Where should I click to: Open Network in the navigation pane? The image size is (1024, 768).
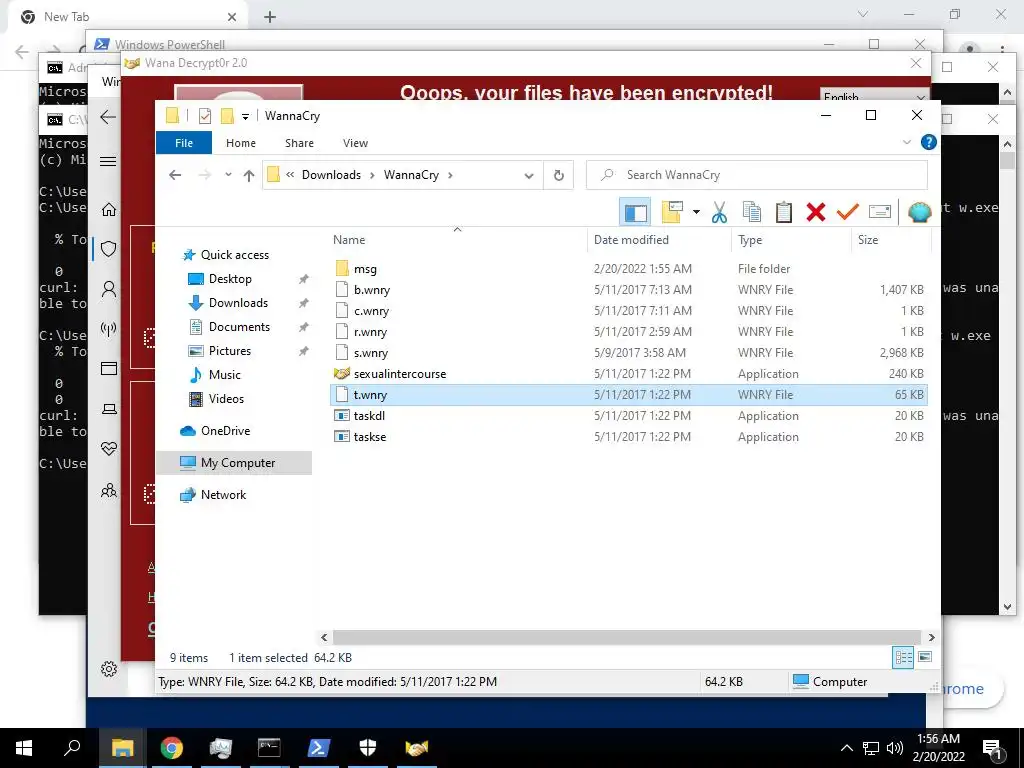[x=223, y=495]
